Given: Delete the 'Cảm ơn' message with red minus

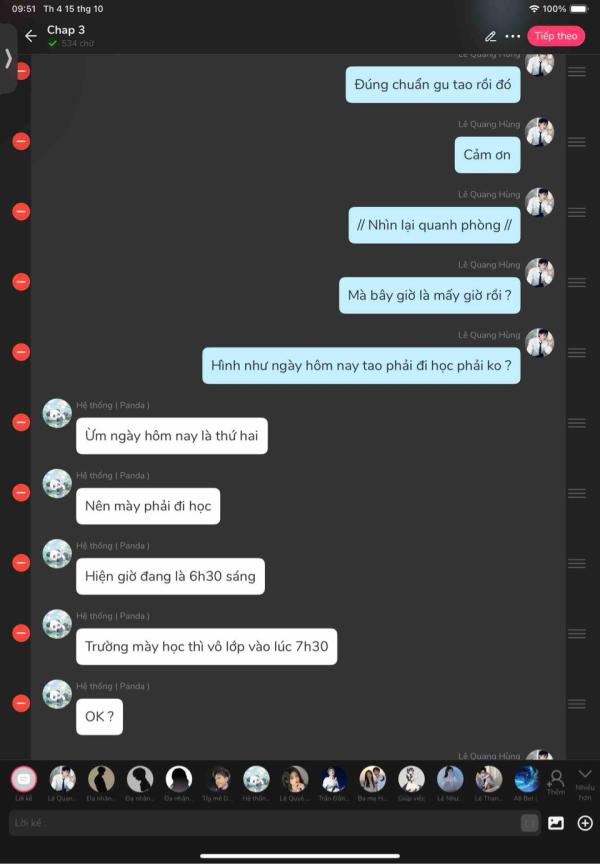Looking at the screenshot, I should pos(21,142).
